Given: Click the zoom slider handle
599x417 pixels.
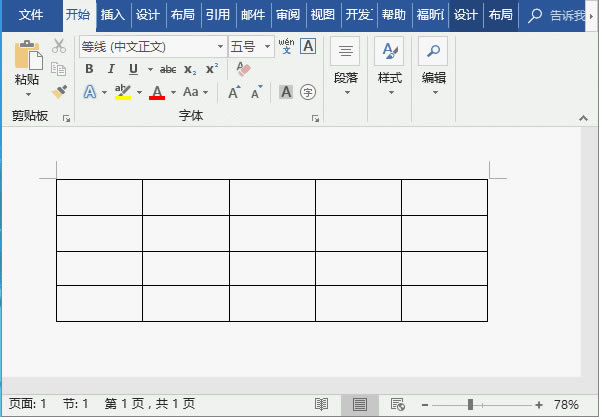Looking at the screenshot, I should pos(470,404).
